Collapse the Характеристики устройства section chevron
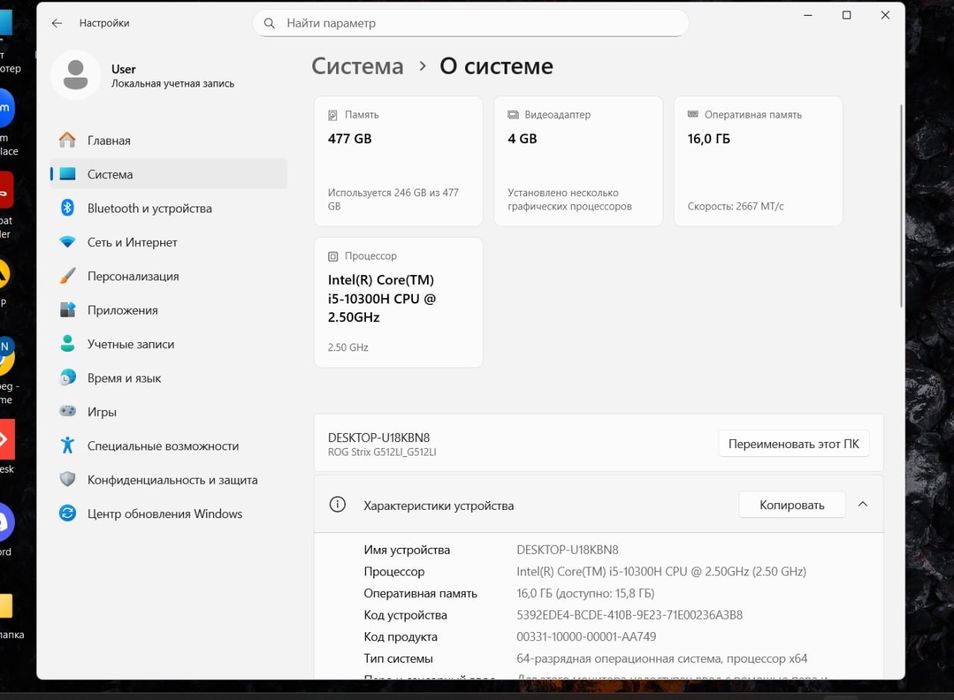This screenshot has height=700, width=954. [x=863, y=505]
